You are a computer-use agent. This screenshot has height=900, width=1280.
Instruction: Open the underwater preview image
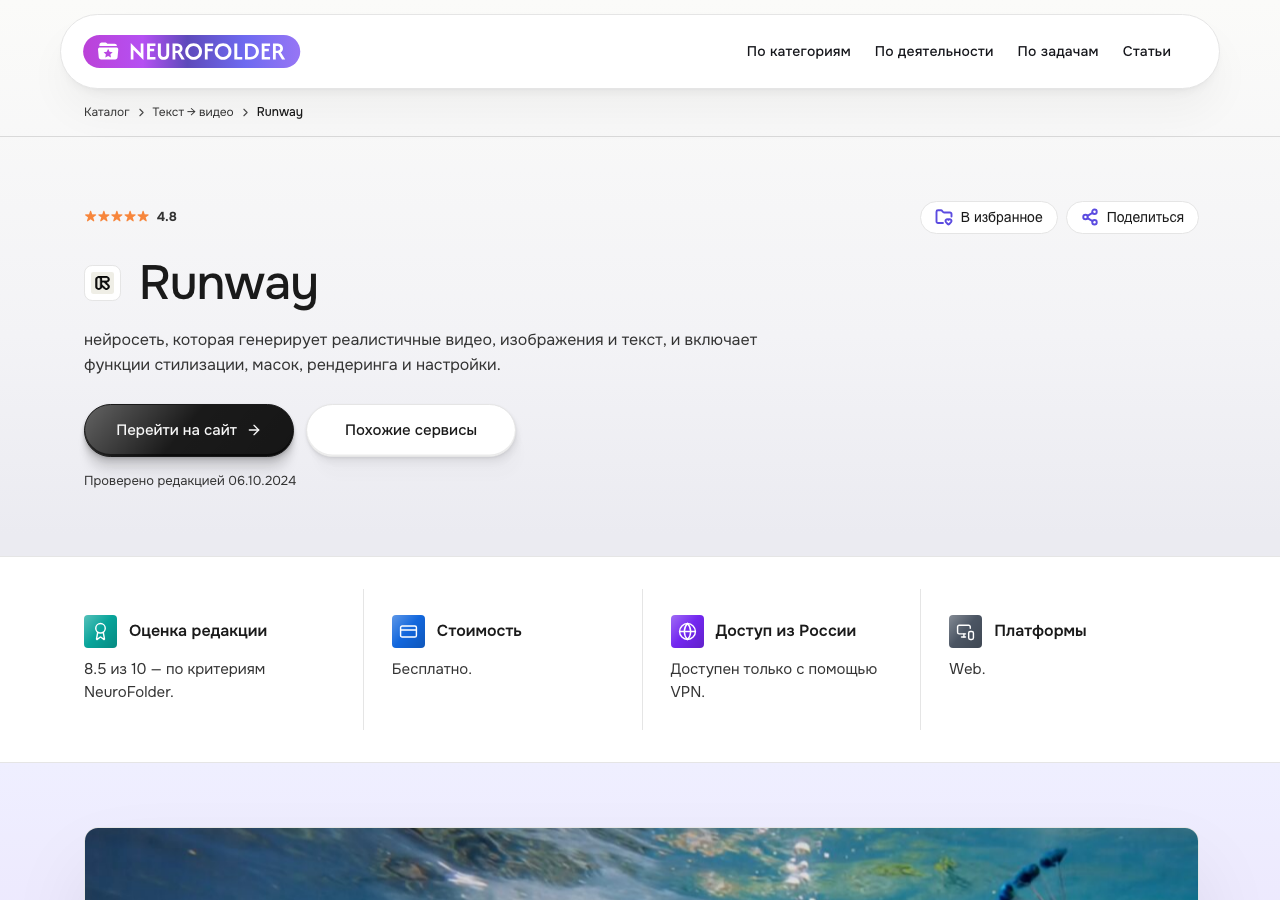click(x=641, y=864)
